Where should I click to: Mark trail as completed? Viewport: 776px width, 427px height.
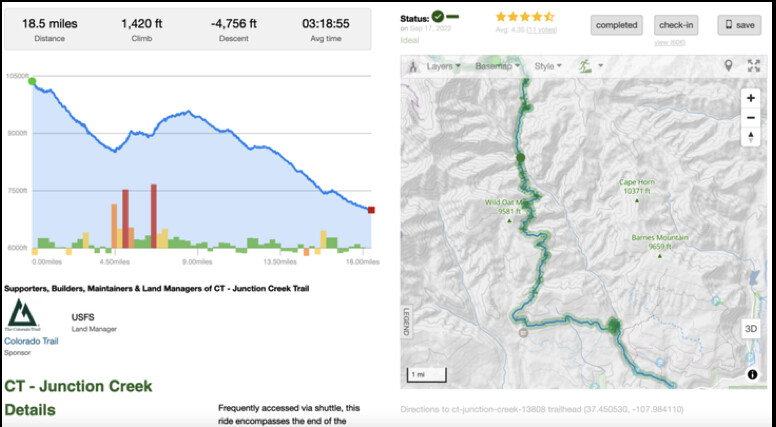click(x=616, y=25)
